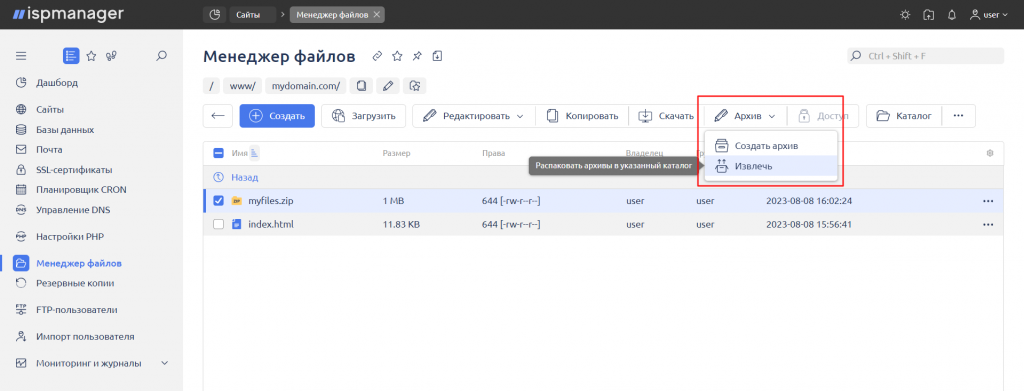Focus the Ctrl + Shift + F search field

[925, 56]
